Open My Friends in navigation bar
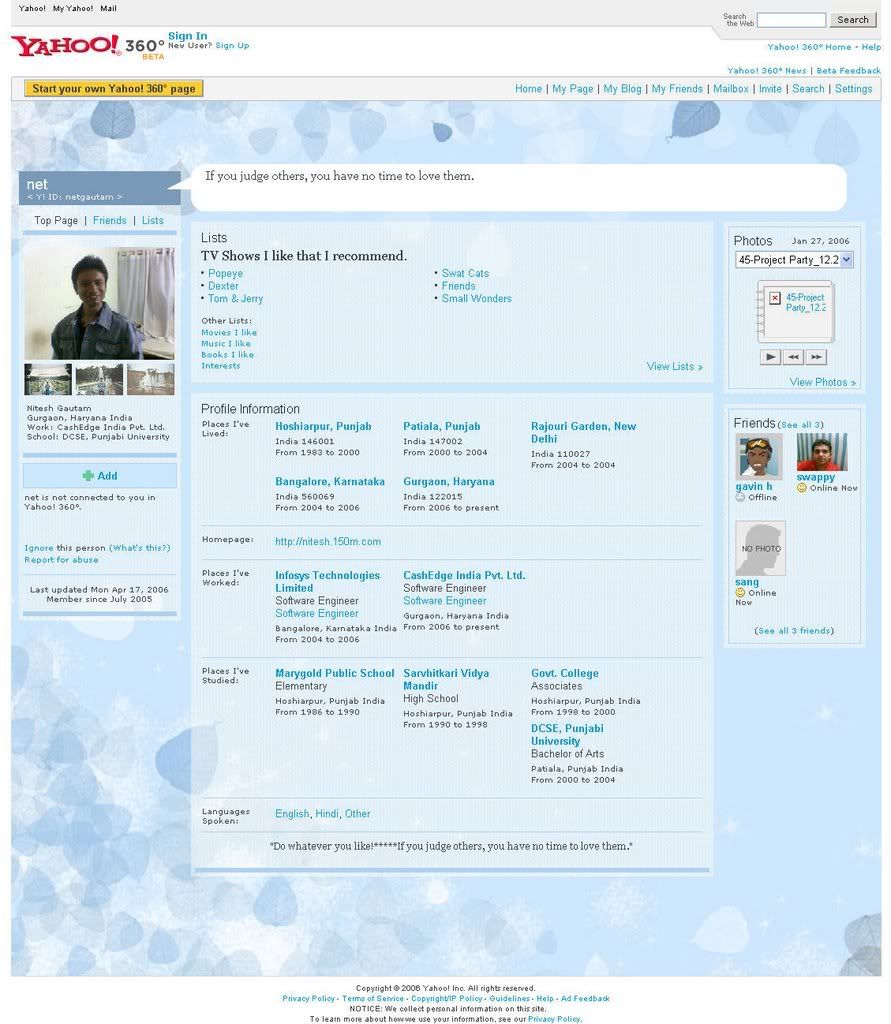The height and width of the screenshot is (1024, 891). pyautogui.click(x=677, y=89)
